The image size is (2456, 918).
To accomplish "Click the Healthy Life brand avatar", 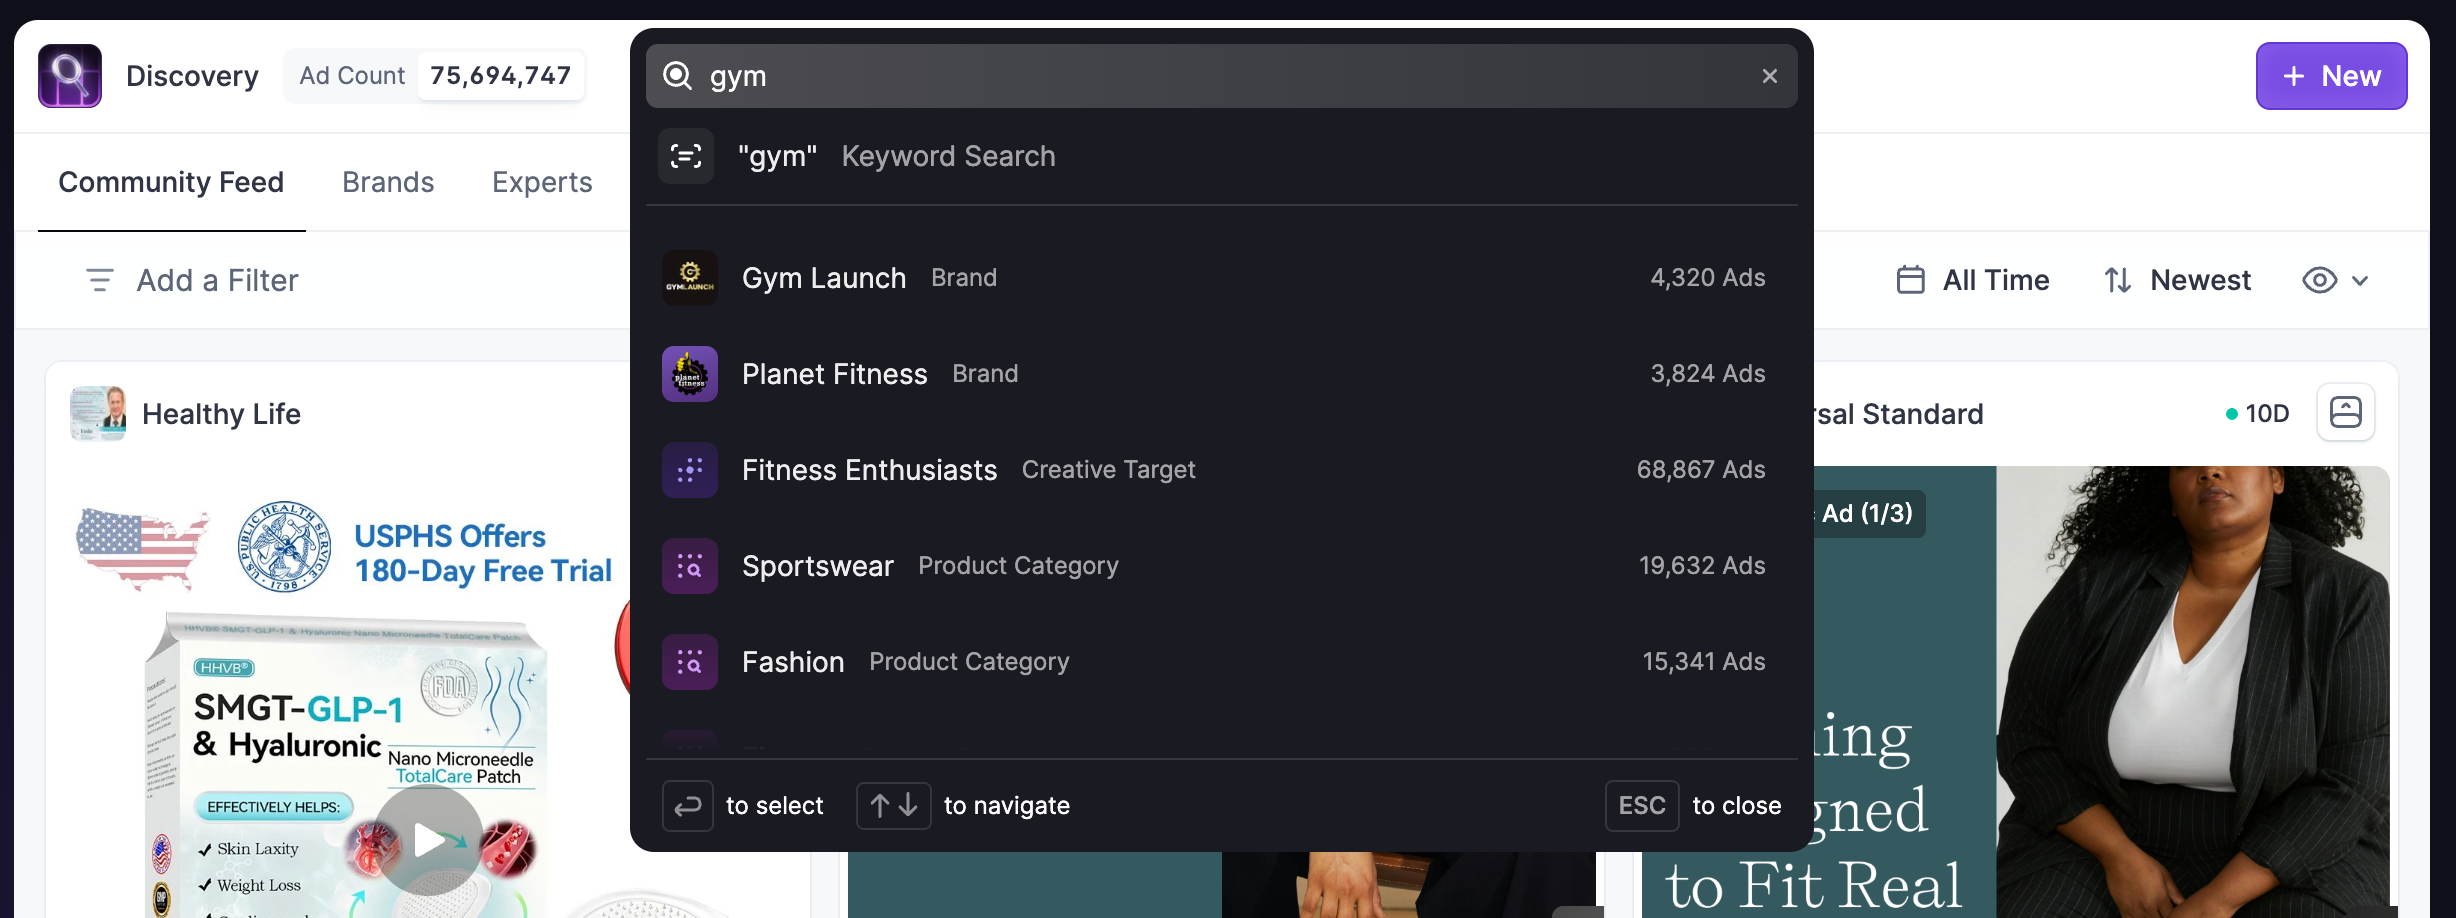I will coord(98,413).
